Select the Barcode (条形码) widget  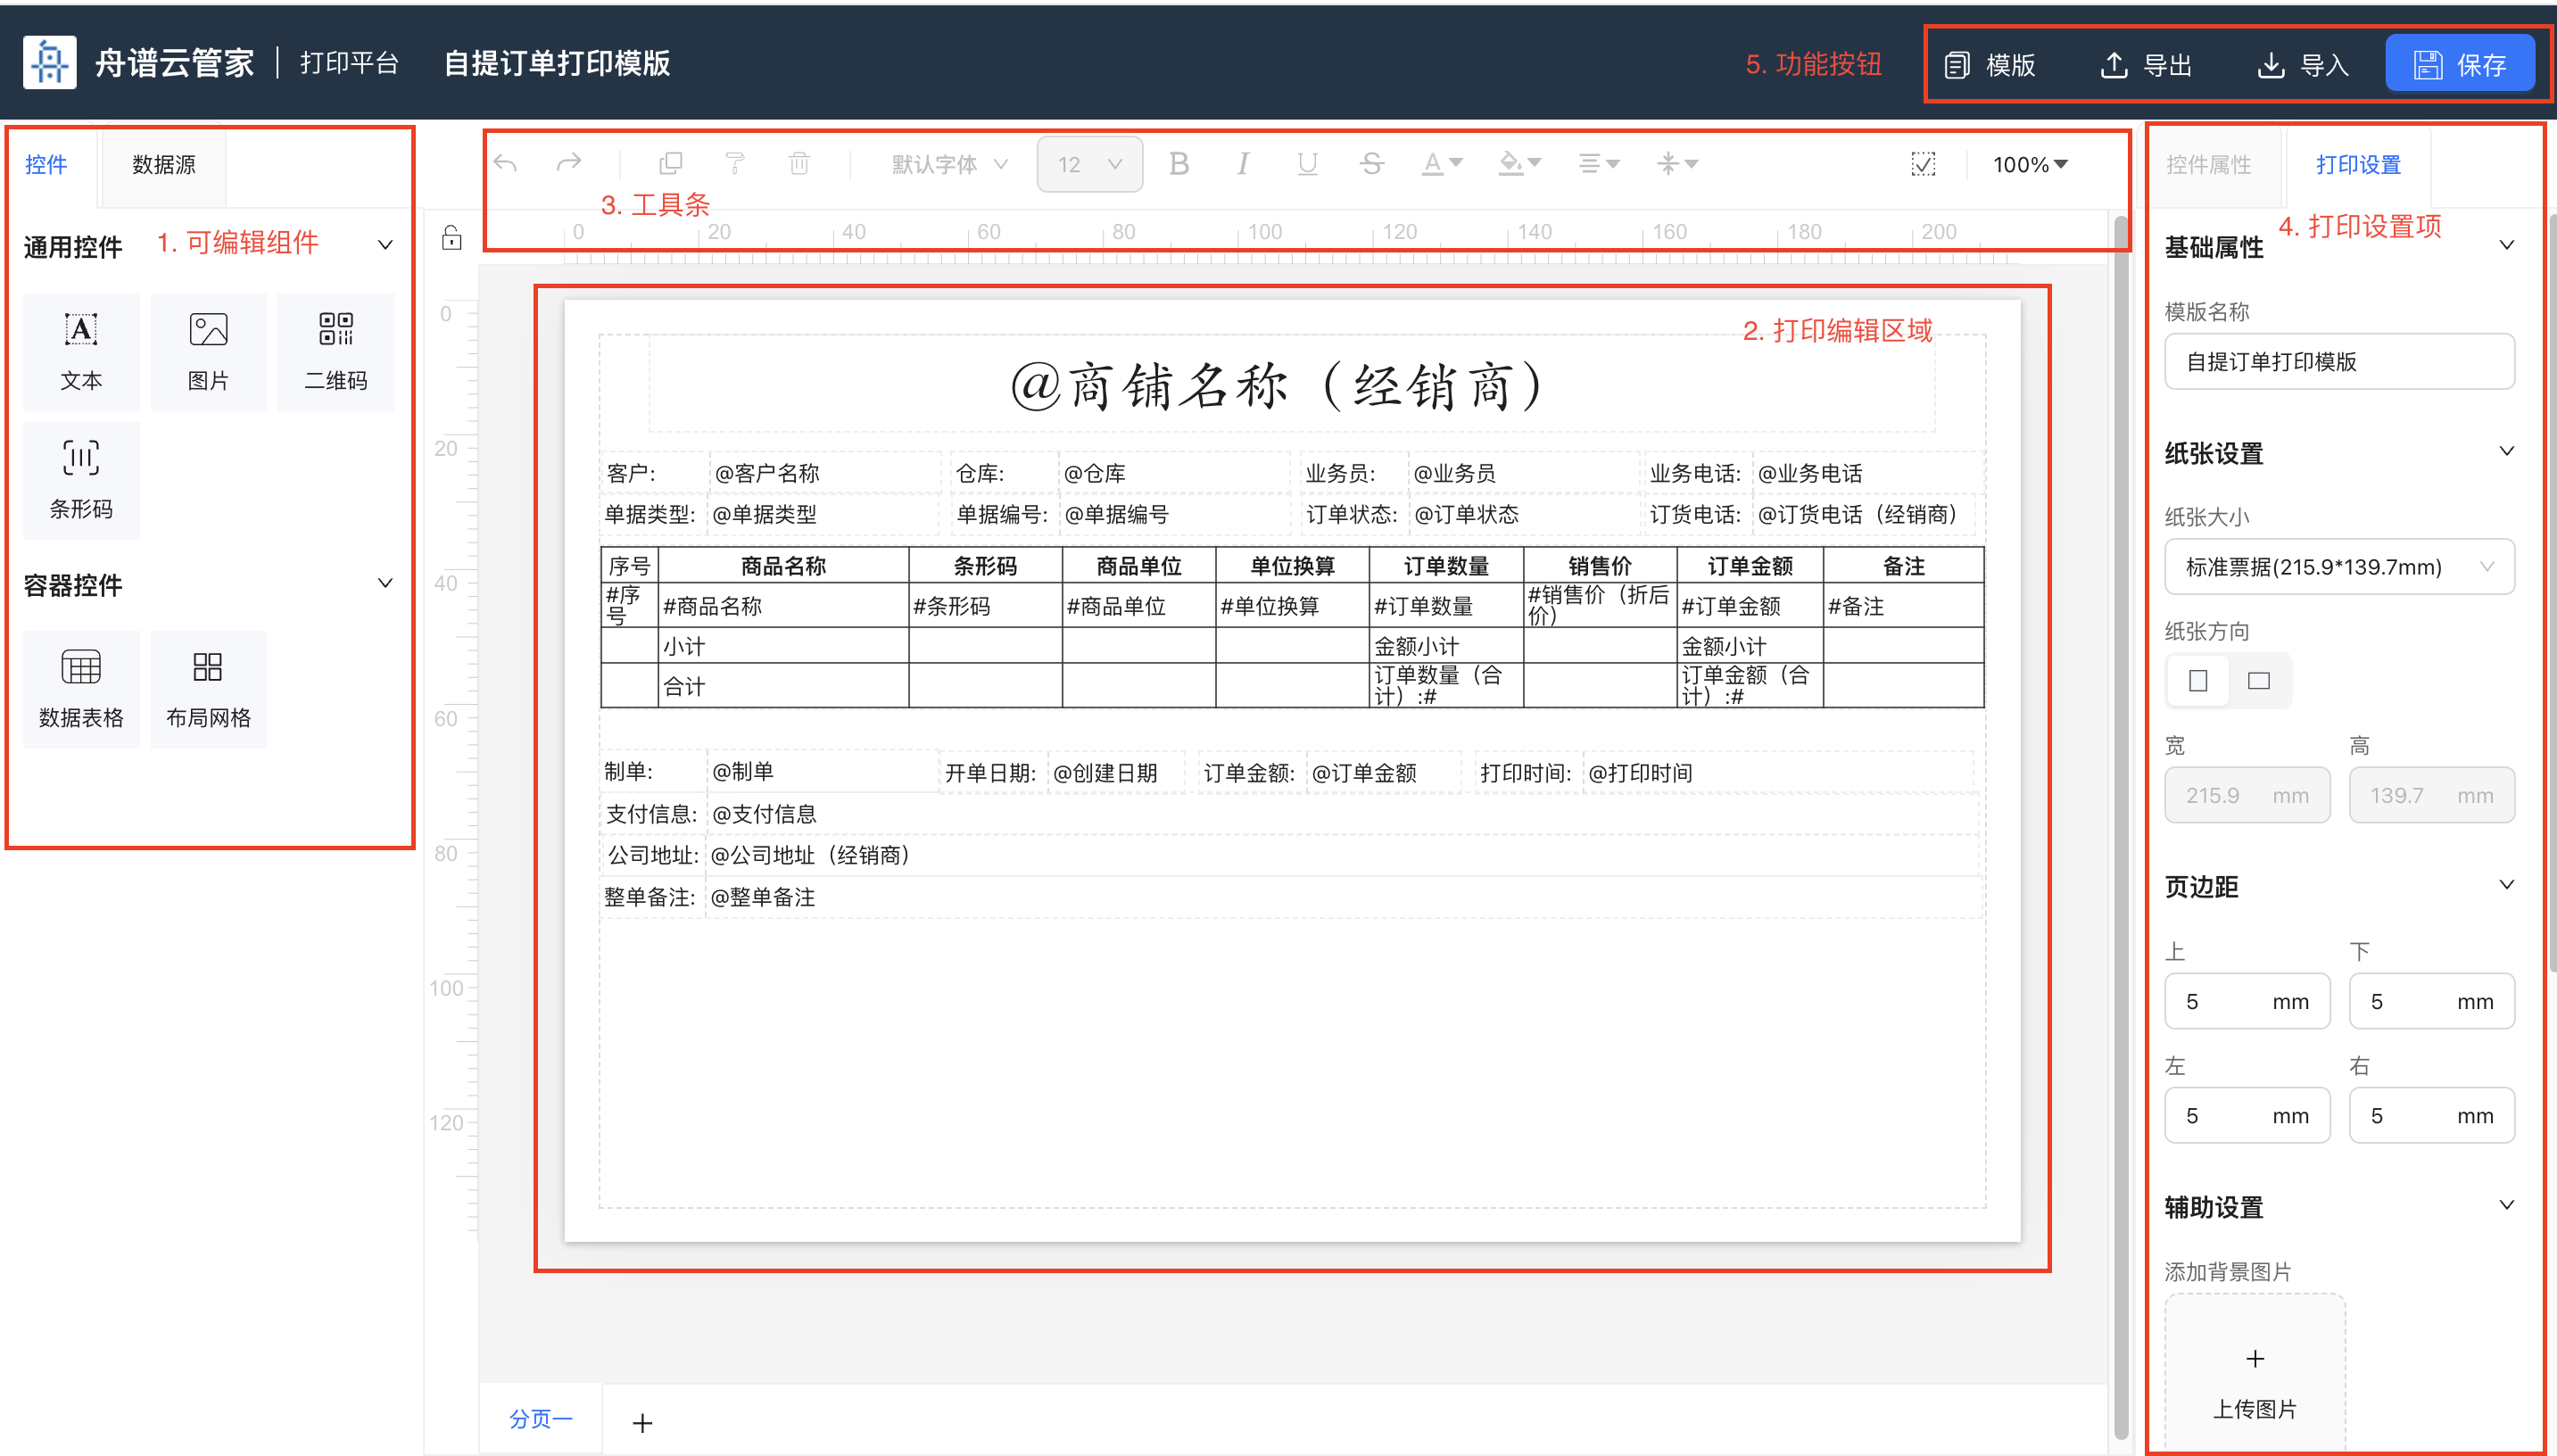[x=81, y=481]
